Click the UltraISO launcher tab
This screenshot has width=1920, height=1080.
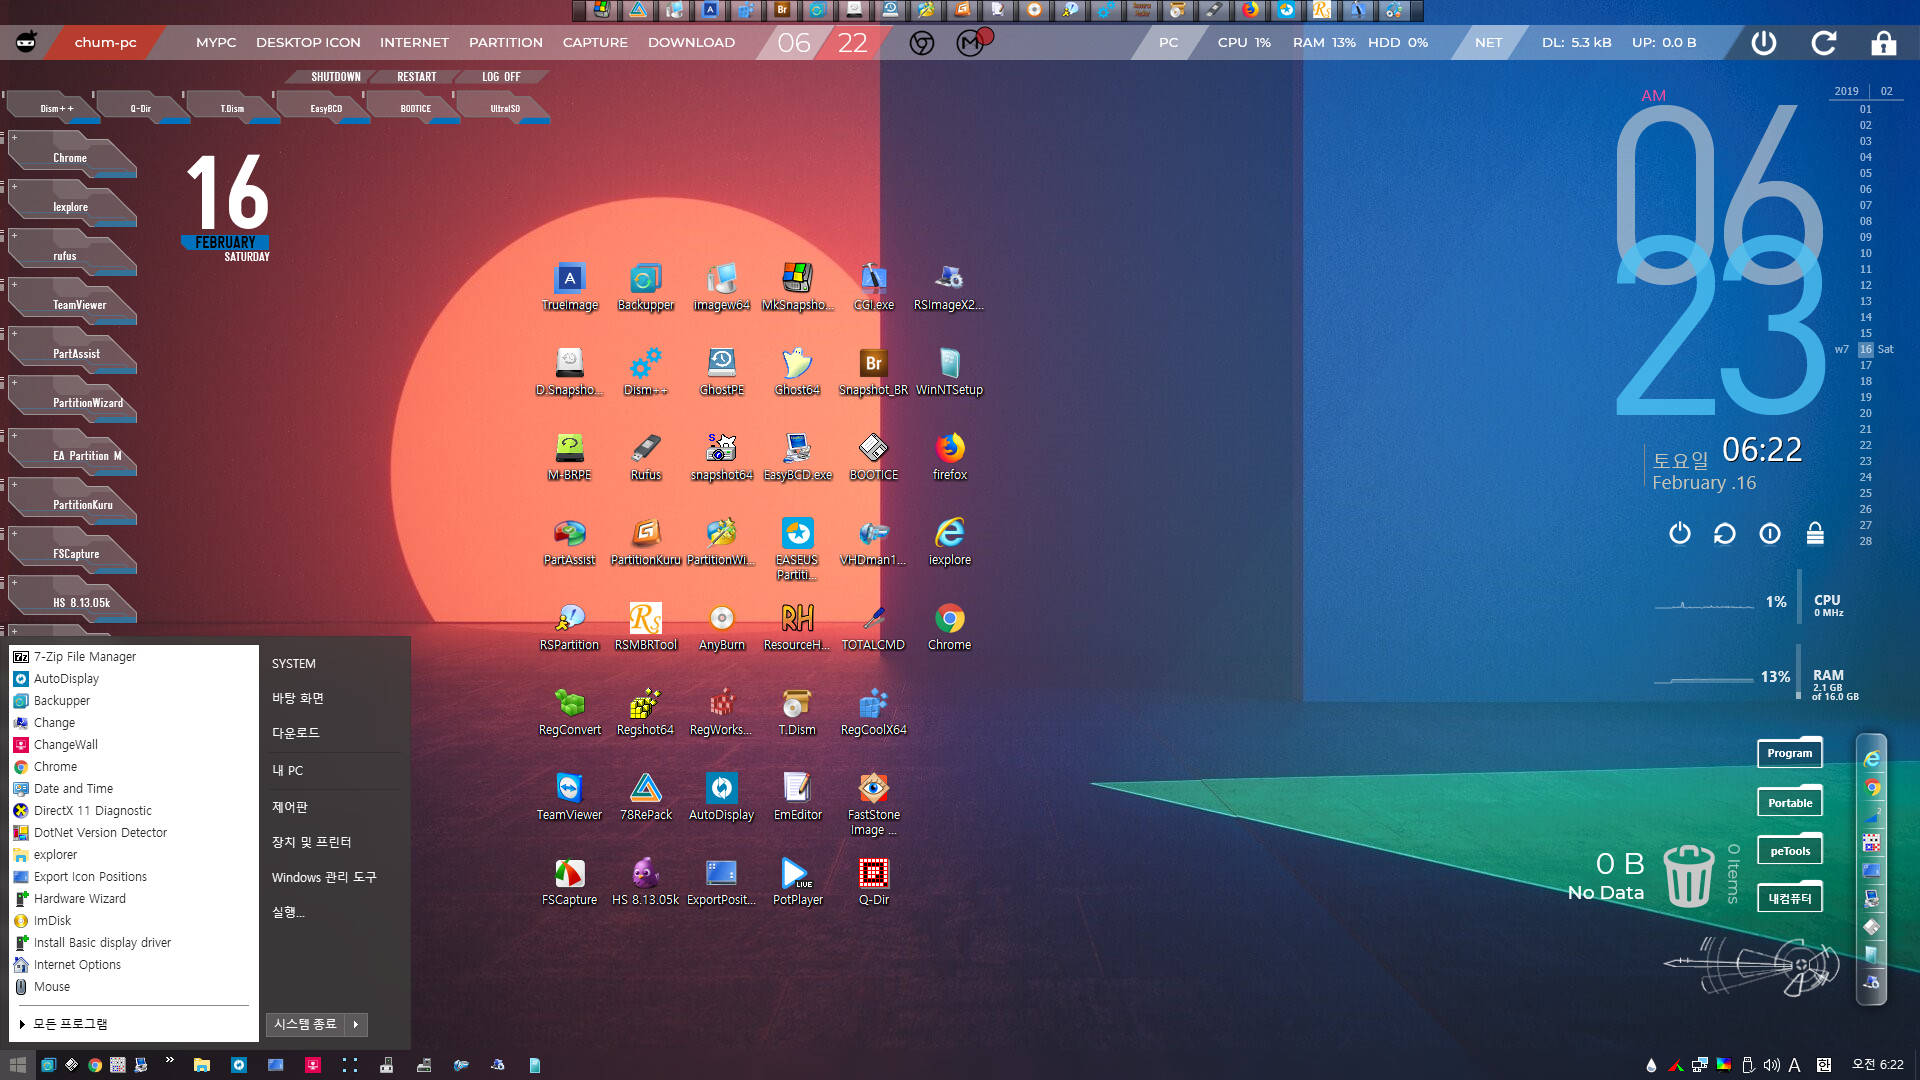click(x=503, y=108)
